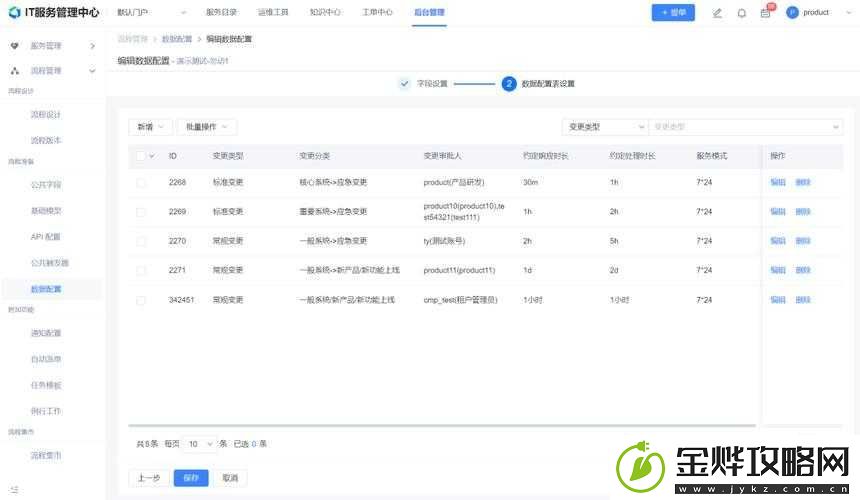Open the 新增 dropdown button
This screenshot has height=500, width=860.
150,127
